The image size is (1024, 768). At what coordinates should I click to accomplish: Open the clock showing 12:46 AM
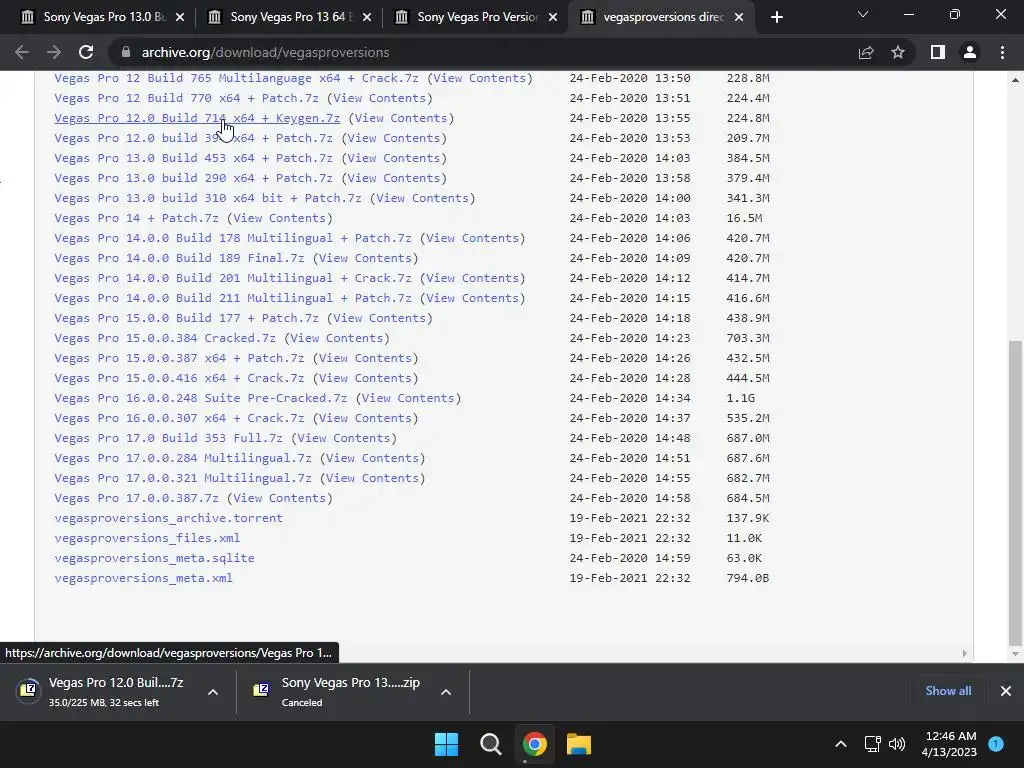(949, 744)
